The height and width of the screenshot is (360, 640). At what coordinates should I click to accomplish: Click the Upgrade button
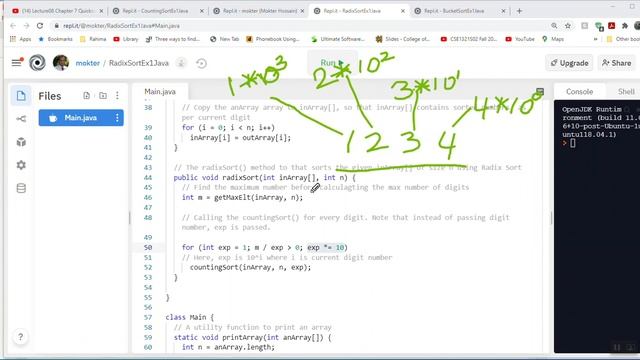[x=569, y=63]
